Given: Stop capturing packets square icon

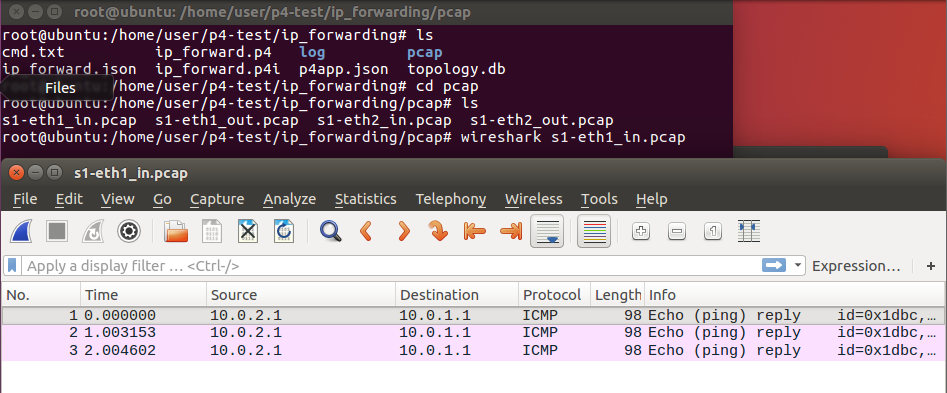Looking at the screenshot, I should (x=57, y=231).
